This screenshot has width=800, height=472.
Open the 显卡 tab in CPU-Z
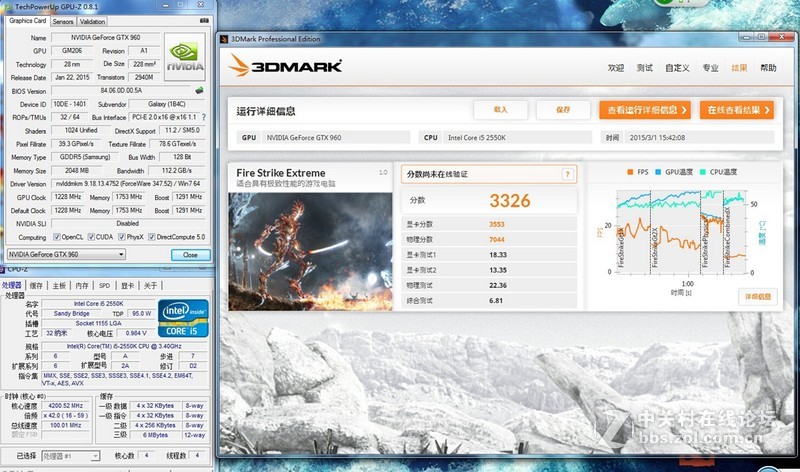[128, 286]
